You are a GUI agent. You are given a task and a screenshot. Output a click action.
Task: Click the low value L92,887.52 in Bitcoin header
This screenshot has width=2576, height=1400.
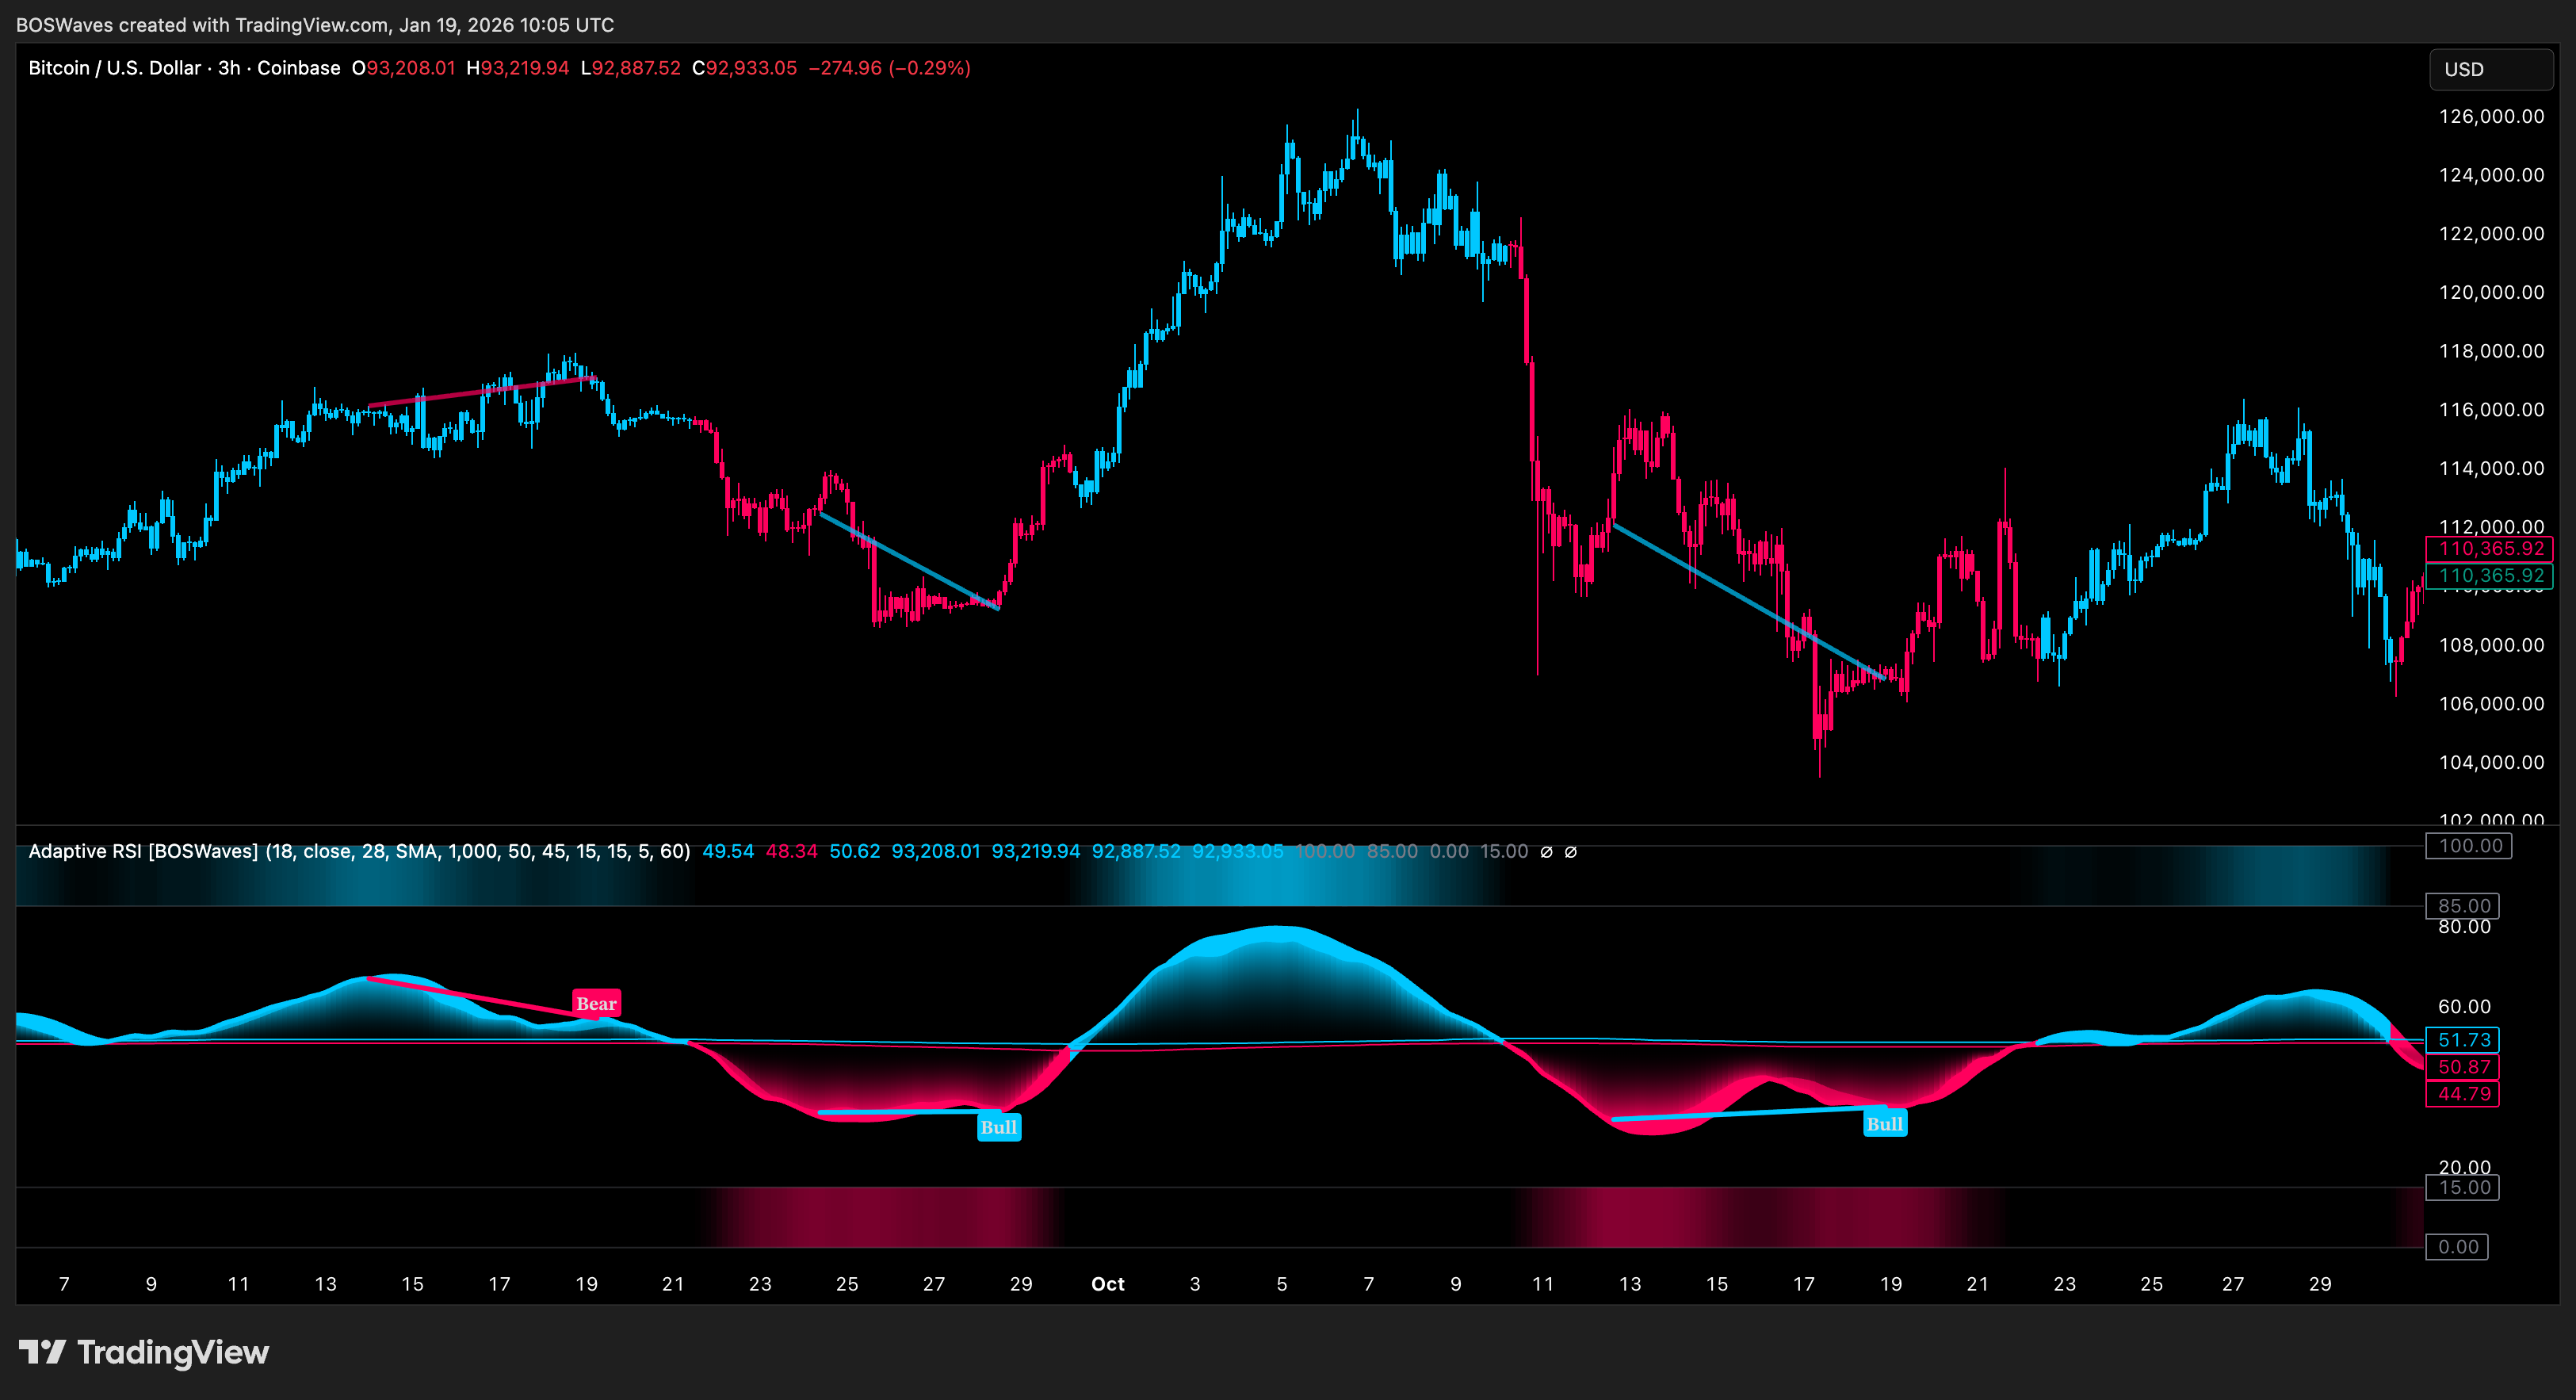point(631,68)
